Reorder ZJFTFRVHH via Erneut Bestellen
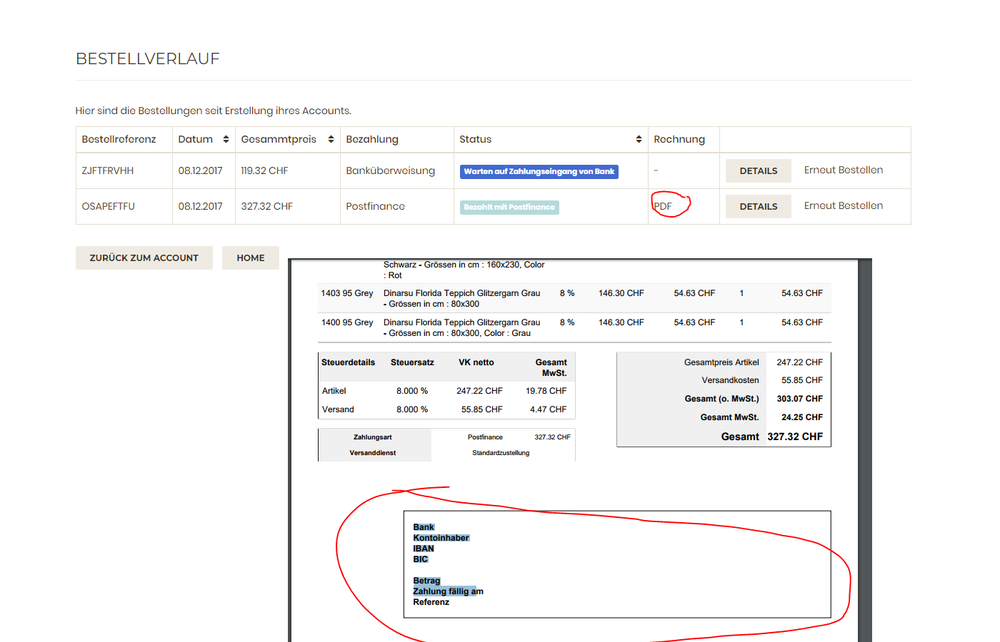1000x642 pixels. pyautogui.click(x=843, y=170)
